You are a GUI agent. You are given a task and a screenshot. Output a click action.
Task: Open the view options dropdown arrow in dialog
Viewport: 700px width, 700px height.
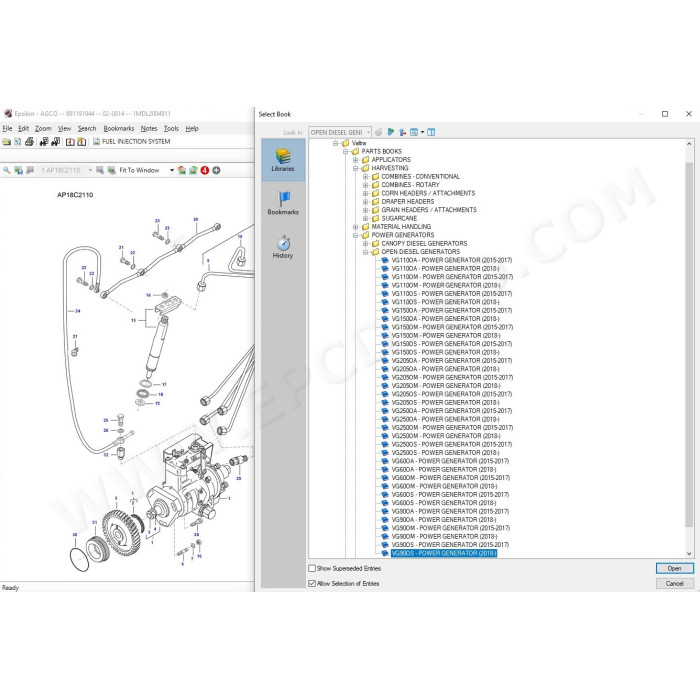[x=422, y=132]
